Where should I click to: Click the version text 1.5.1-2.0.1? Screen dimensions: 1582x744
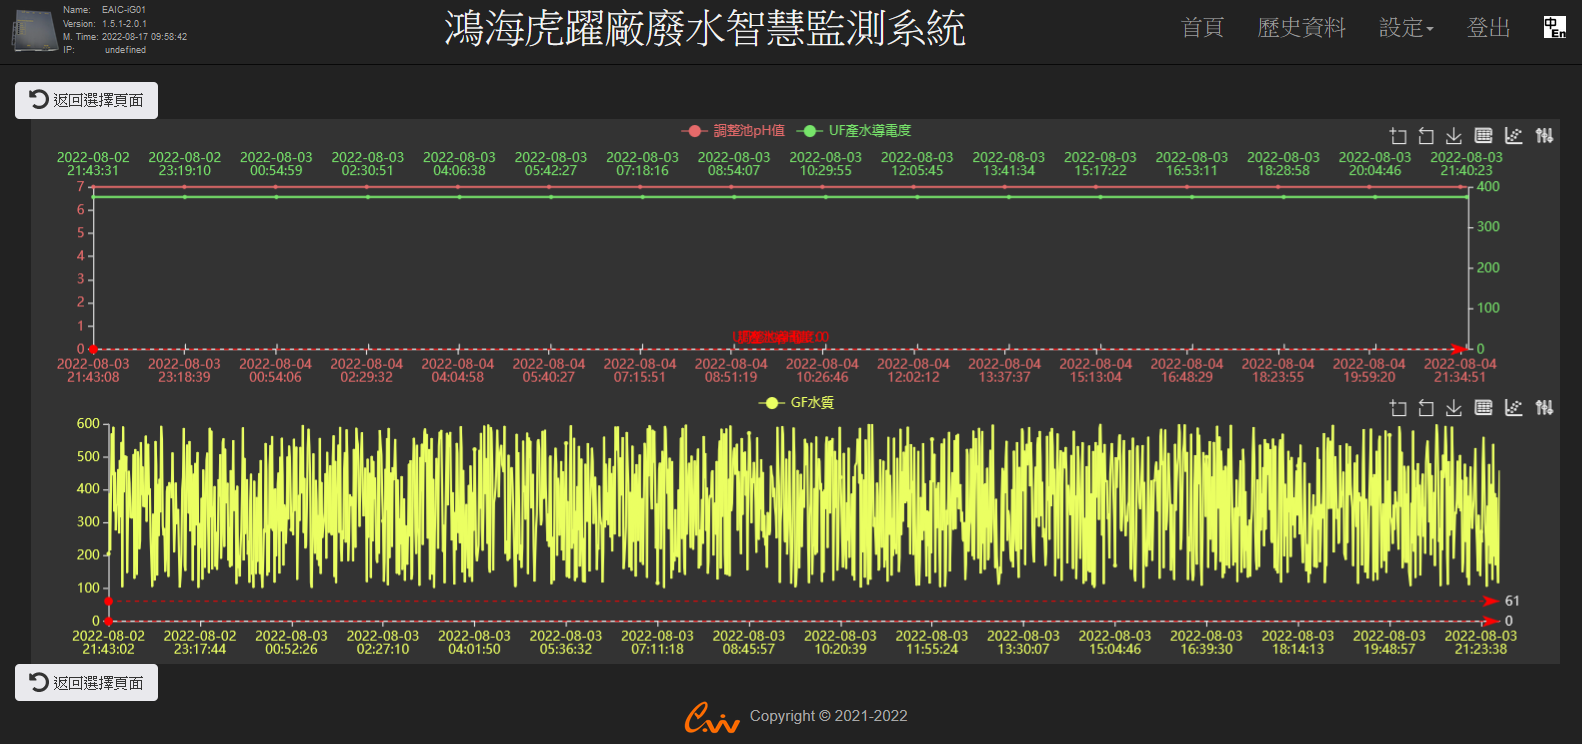click(124, 23)
